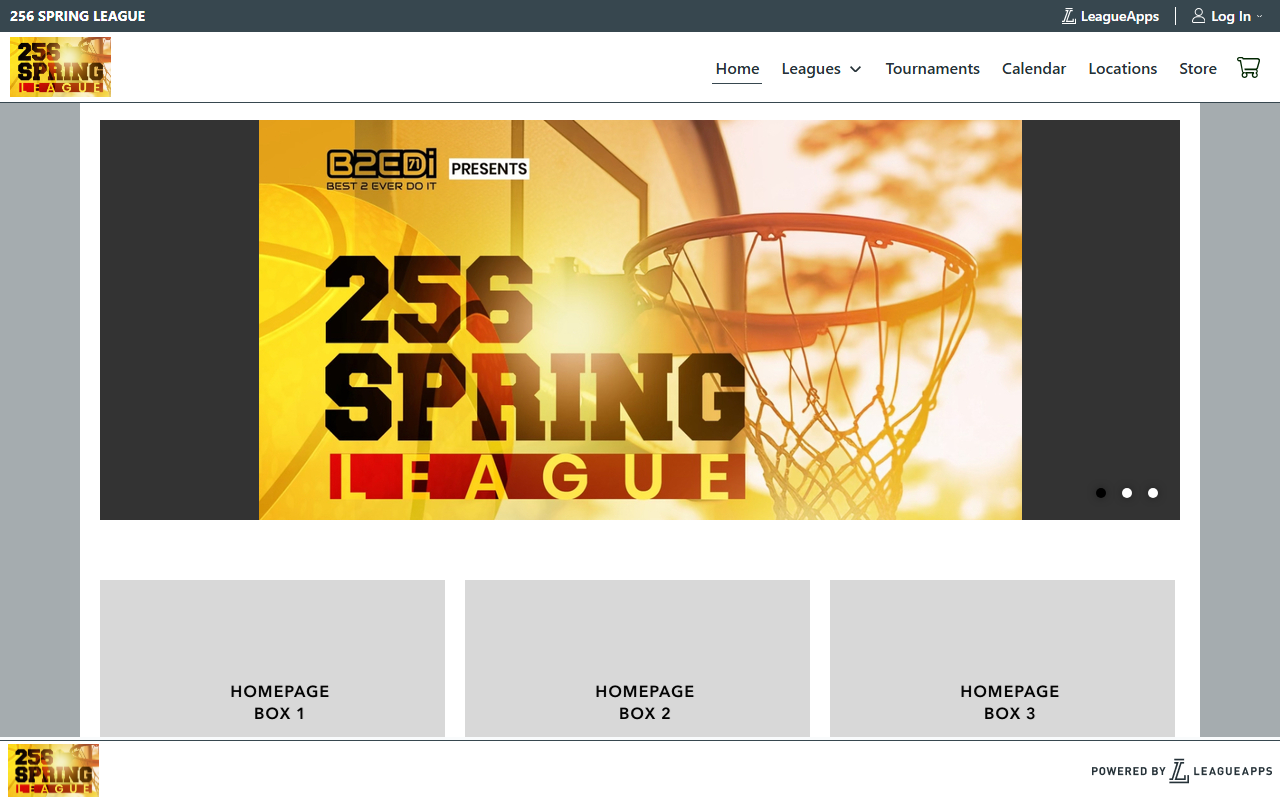Open Homepage Box 3
Screen dimensions: 1280x800
coord(1002,659)
